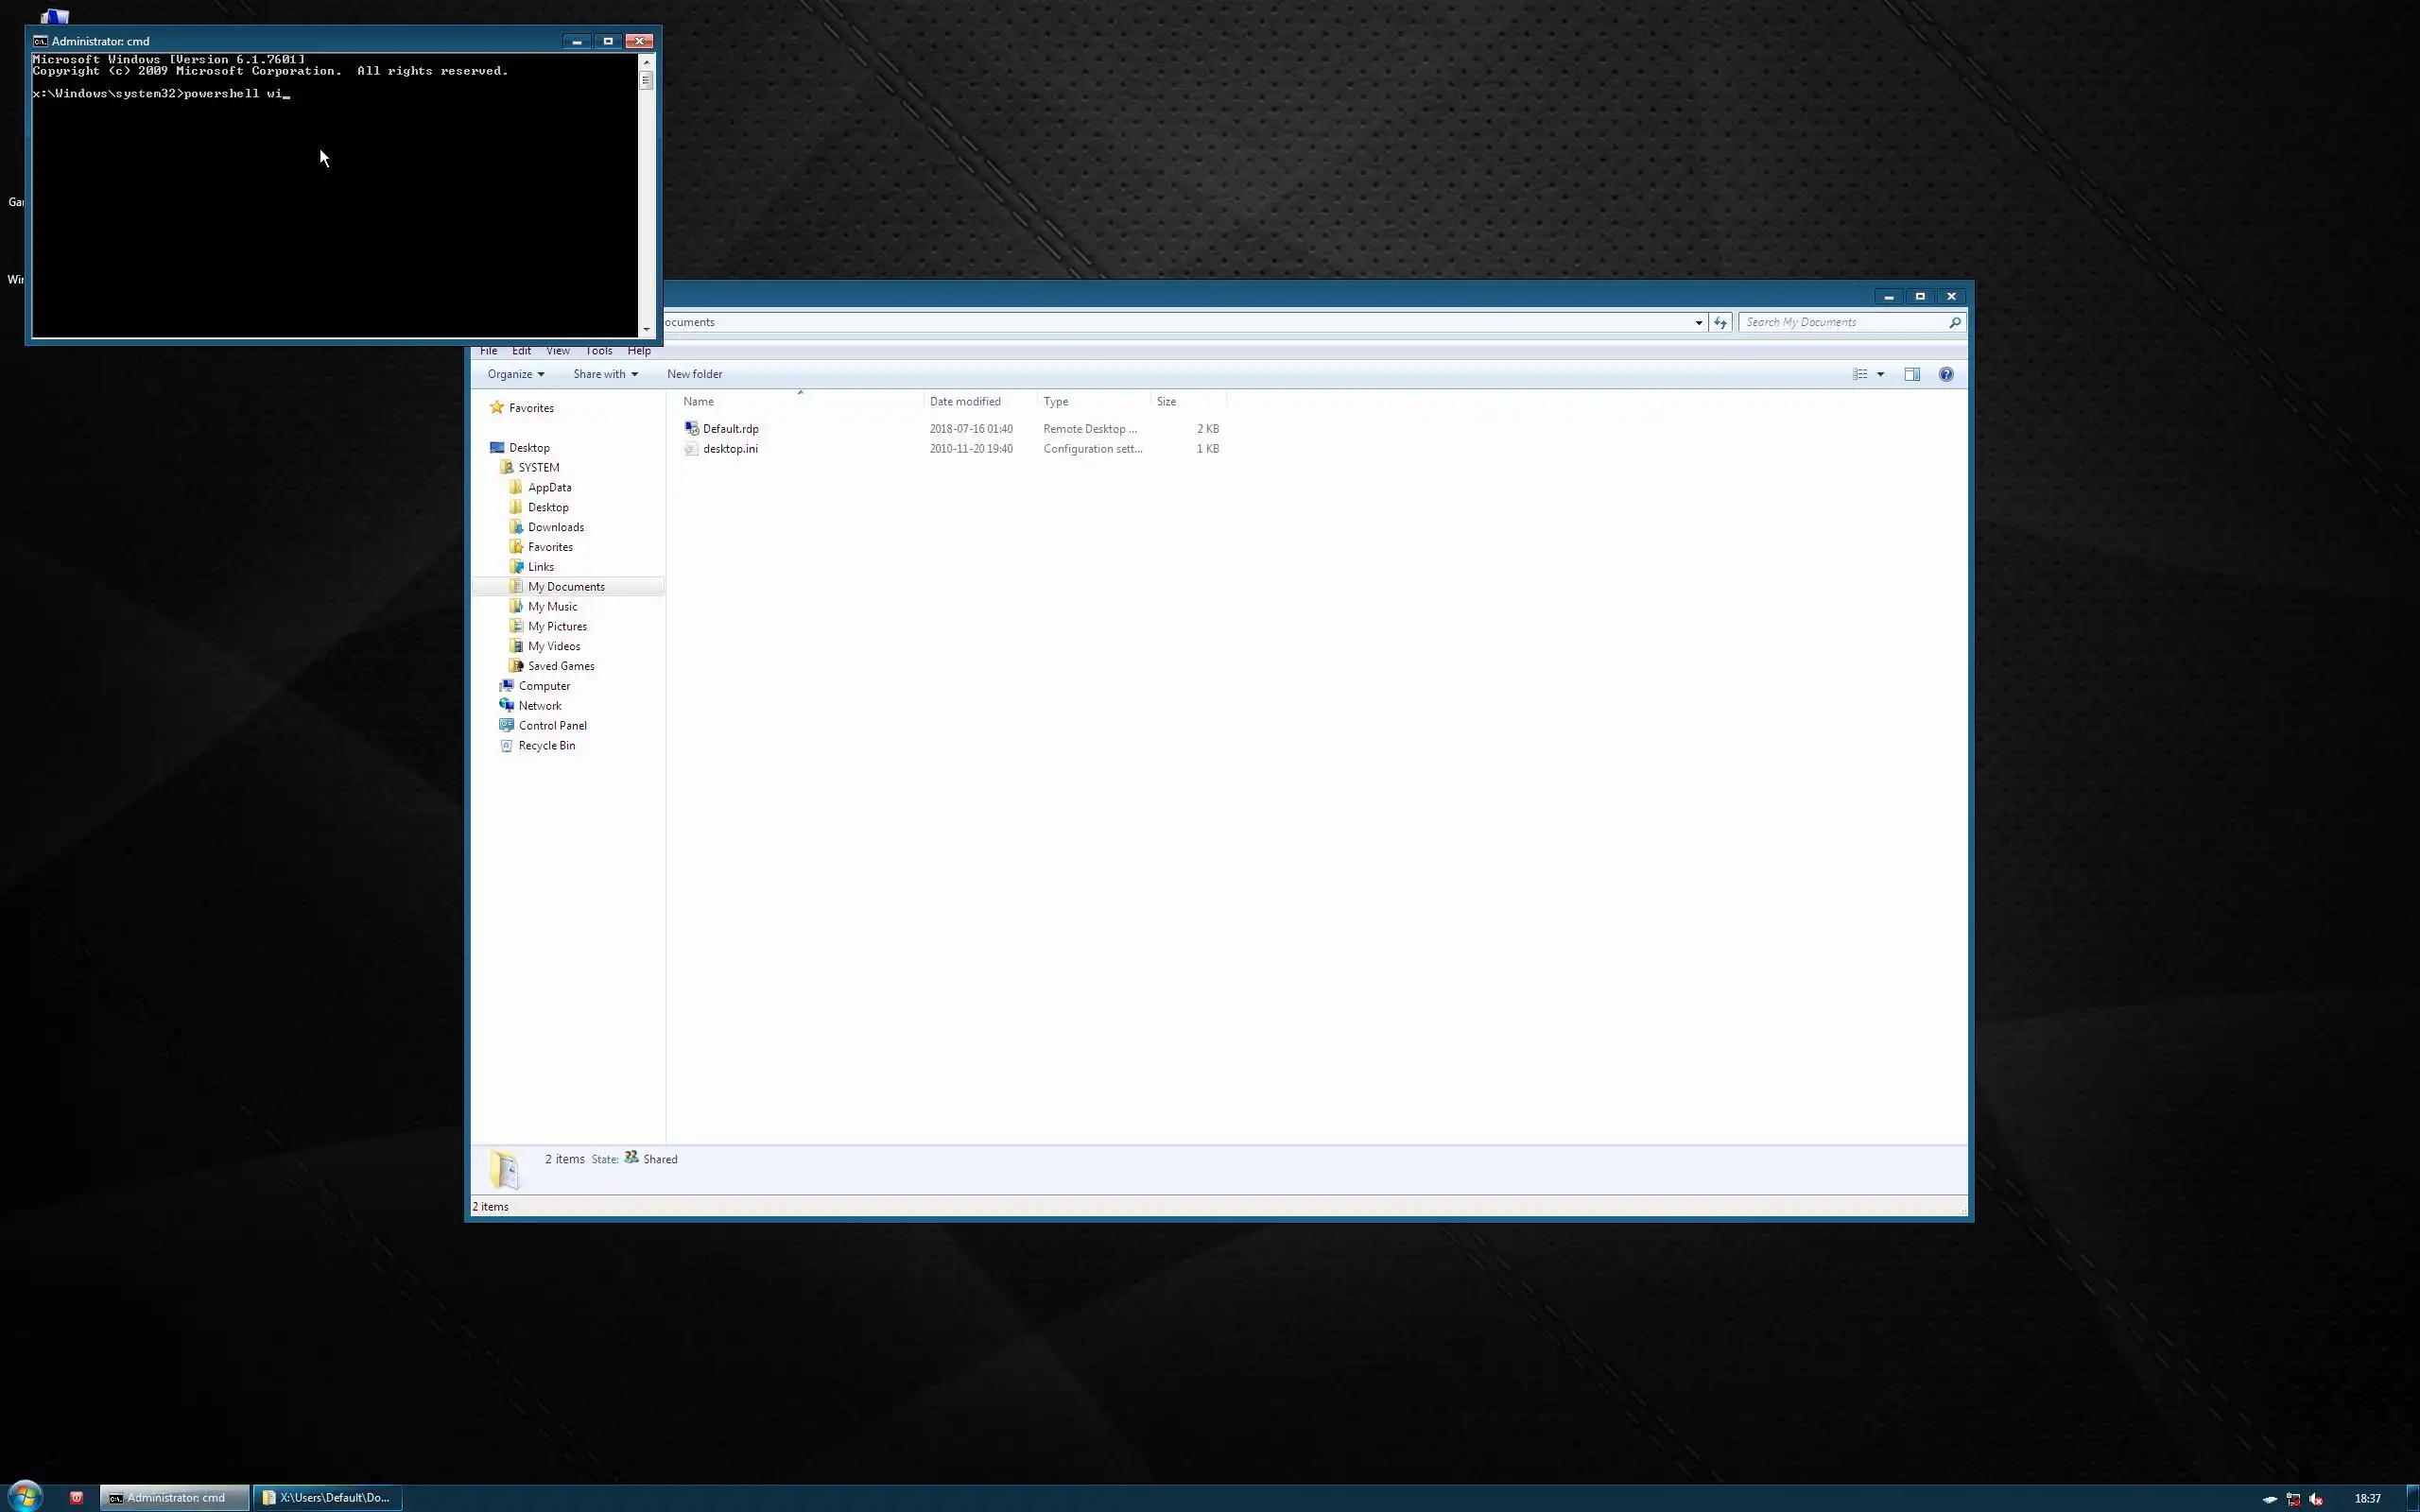Viewport: 2420px width, 1512px height.
Task: Sort by Date modified column header
Action: pyautogui.click(x=964, y=401)
